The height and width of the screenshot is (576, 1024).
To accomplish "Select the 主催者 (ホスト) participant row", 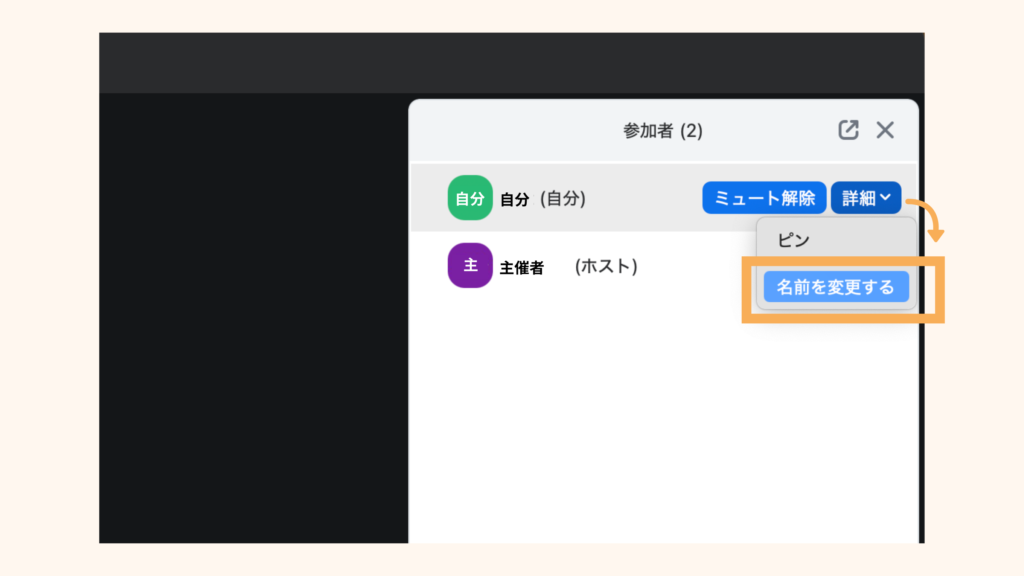I will [x=560, y=266].
